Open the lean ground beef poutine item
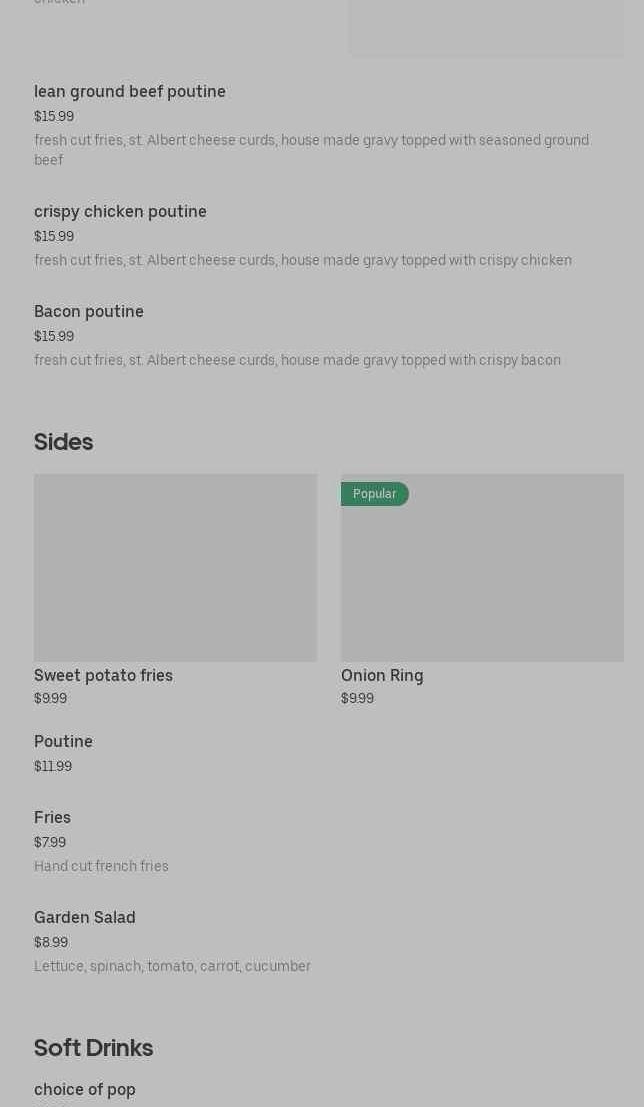 130,92
